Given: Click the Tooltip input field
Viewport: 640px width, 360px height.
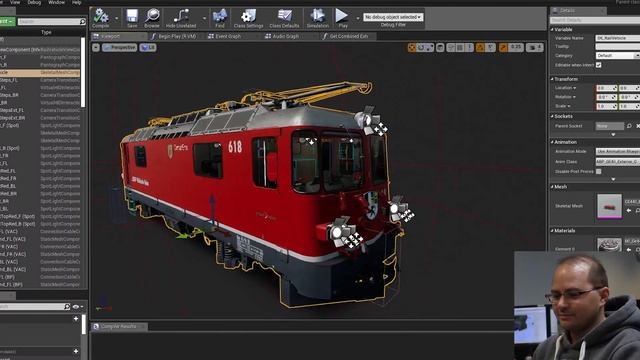Looking at the screenshot, I should tap(618, 47).
